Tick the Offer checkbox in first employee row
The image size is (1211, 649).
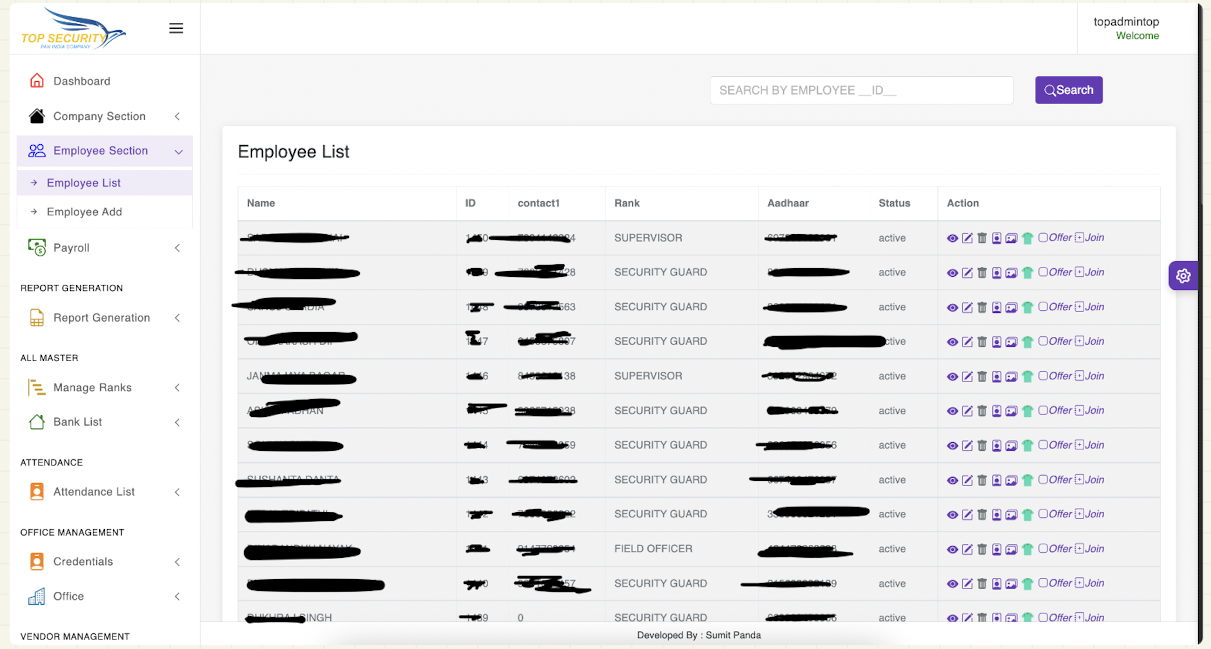coord(1043,238)
